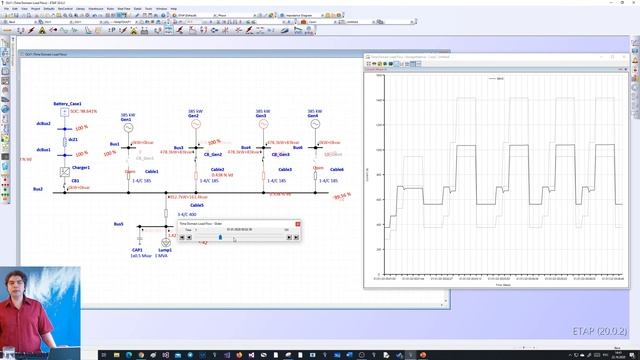Viewport: 640px width, 360px height.
Task: Open the Edit menu
Action: (15, 9)
